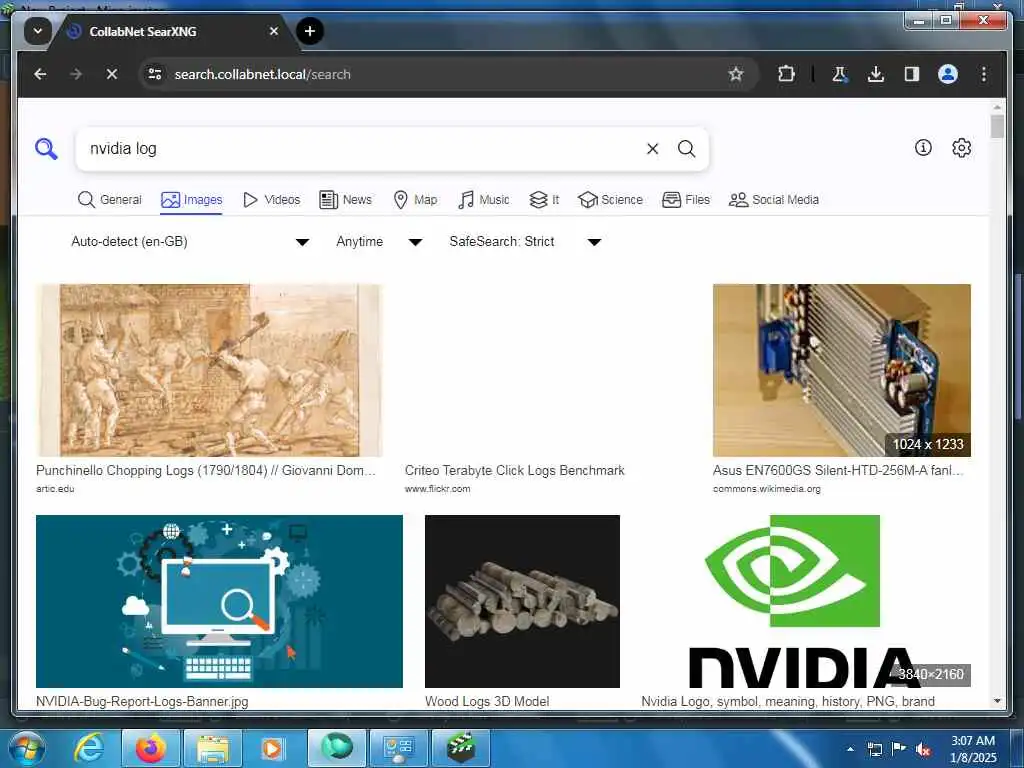Switch to Files category
Image resolution: width=1024 pixels, height=768 pixels.
click(686, 200)
